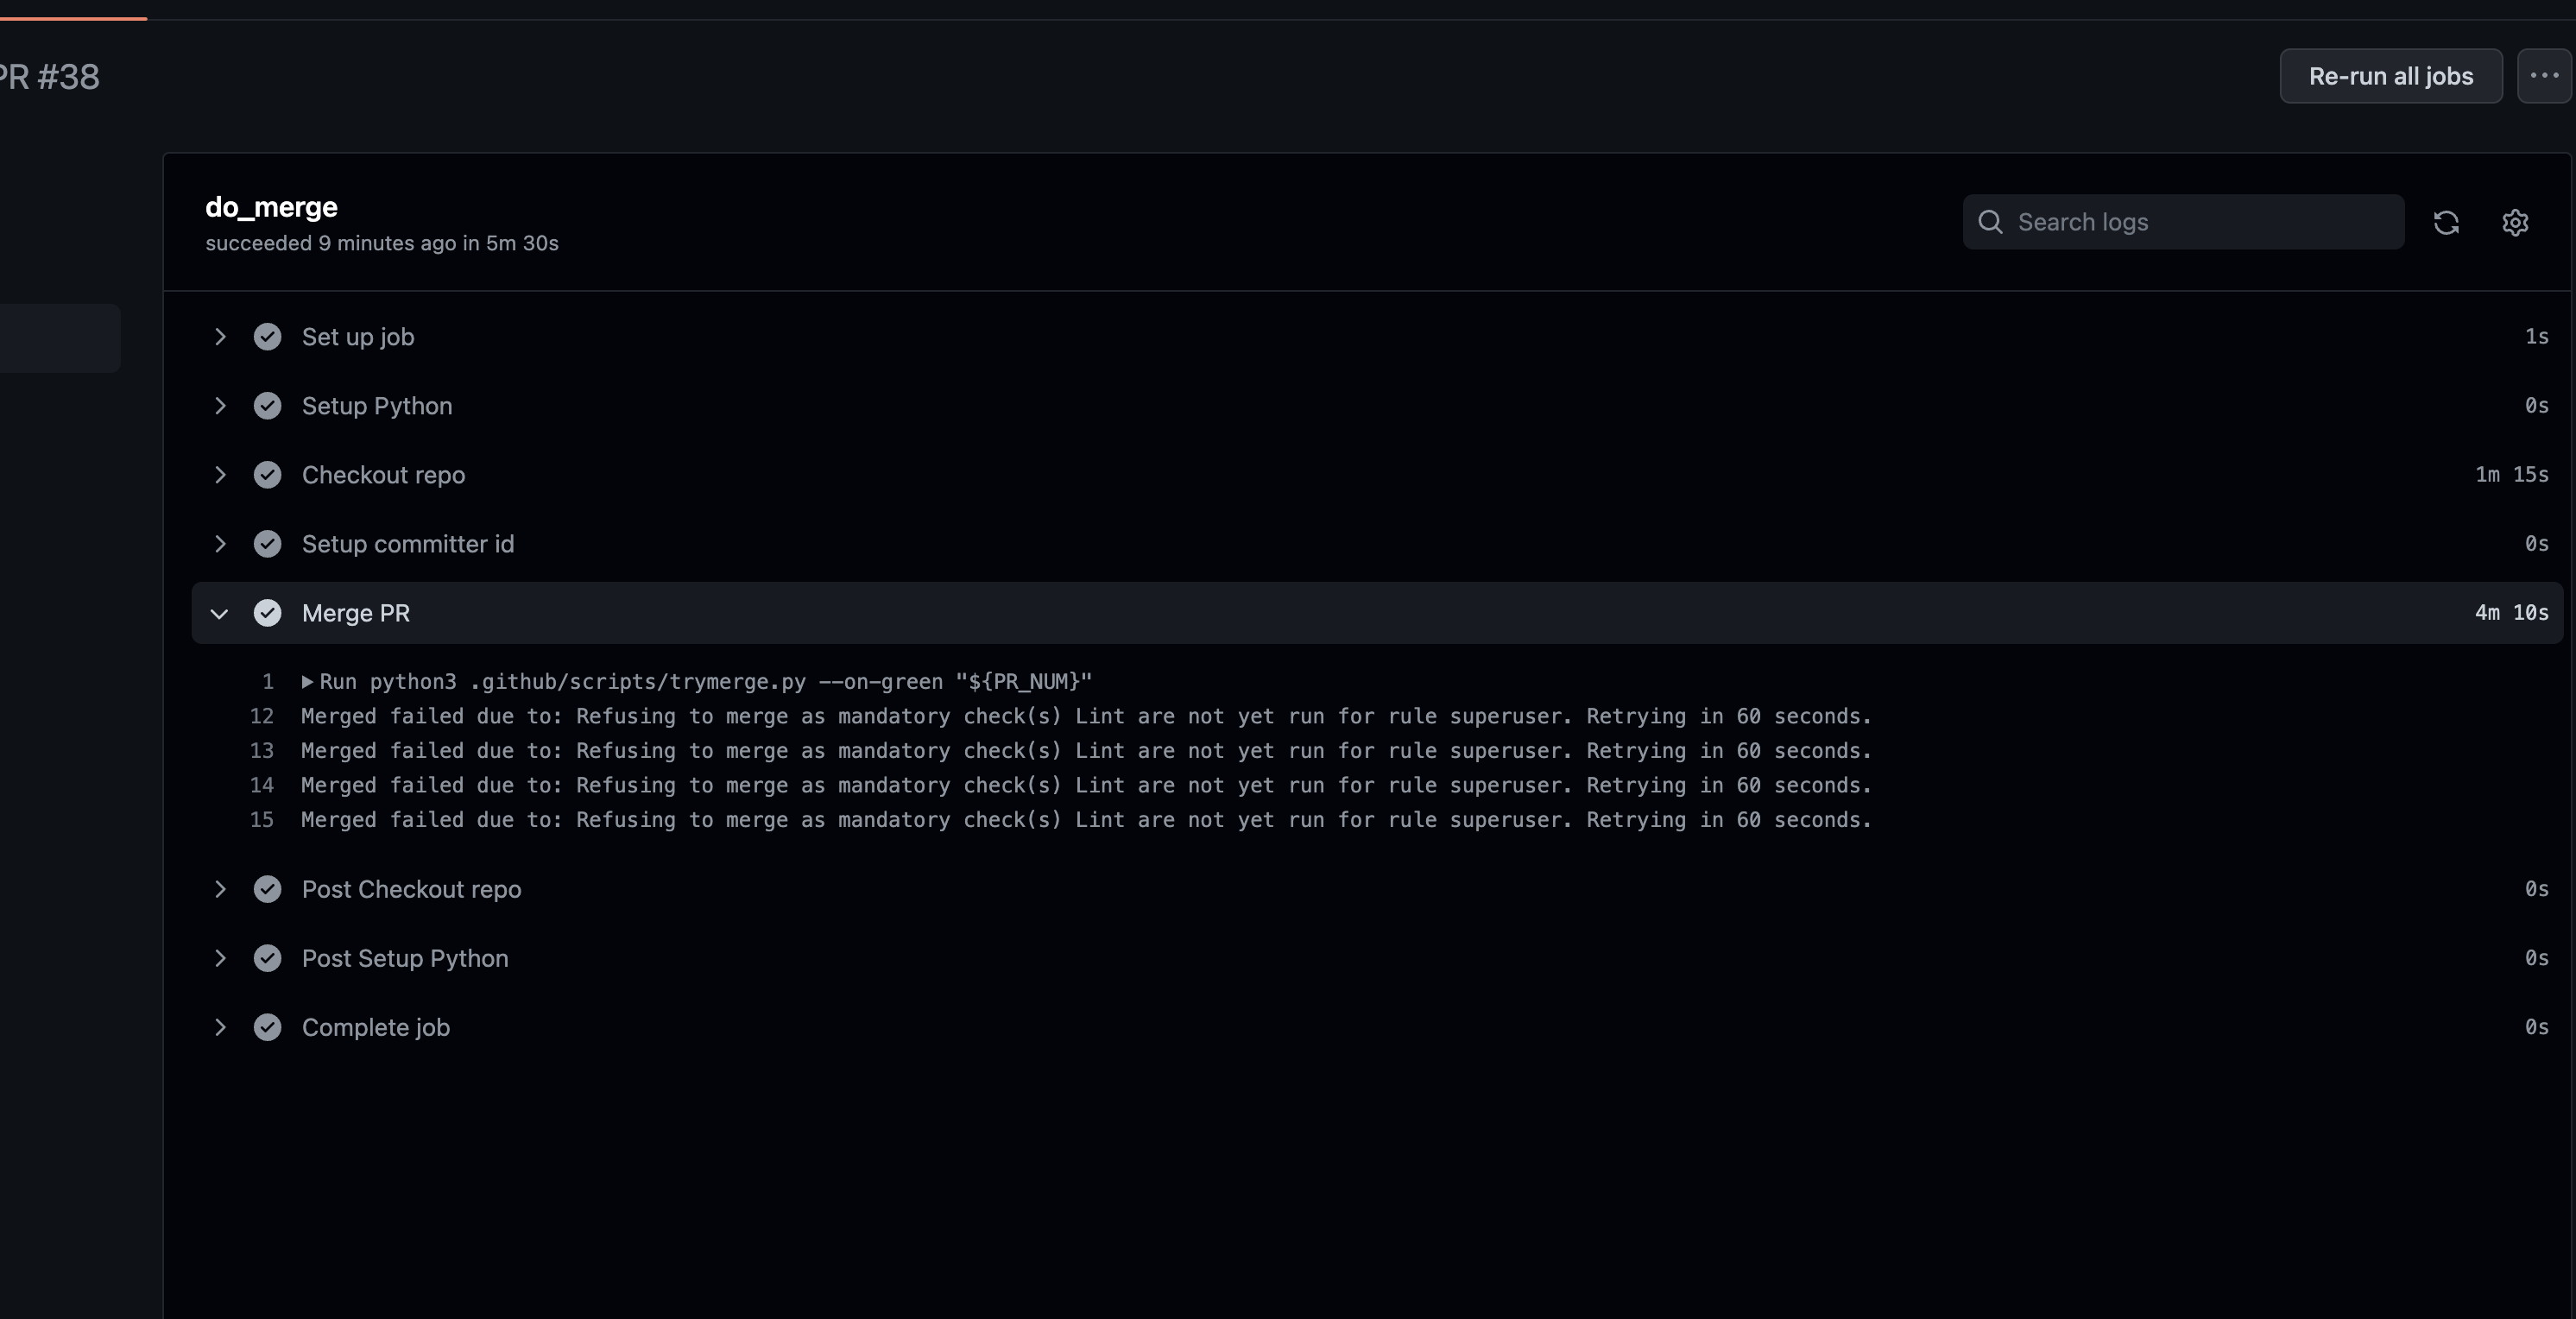Click the Checkout repo success checkmark icon

click(267, 475)
